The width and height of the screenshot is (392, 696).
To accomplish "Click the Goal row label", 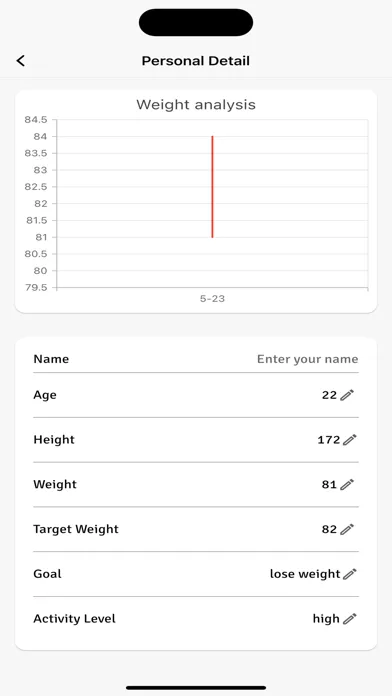I will pyautogui.click(x=48, y=574).
